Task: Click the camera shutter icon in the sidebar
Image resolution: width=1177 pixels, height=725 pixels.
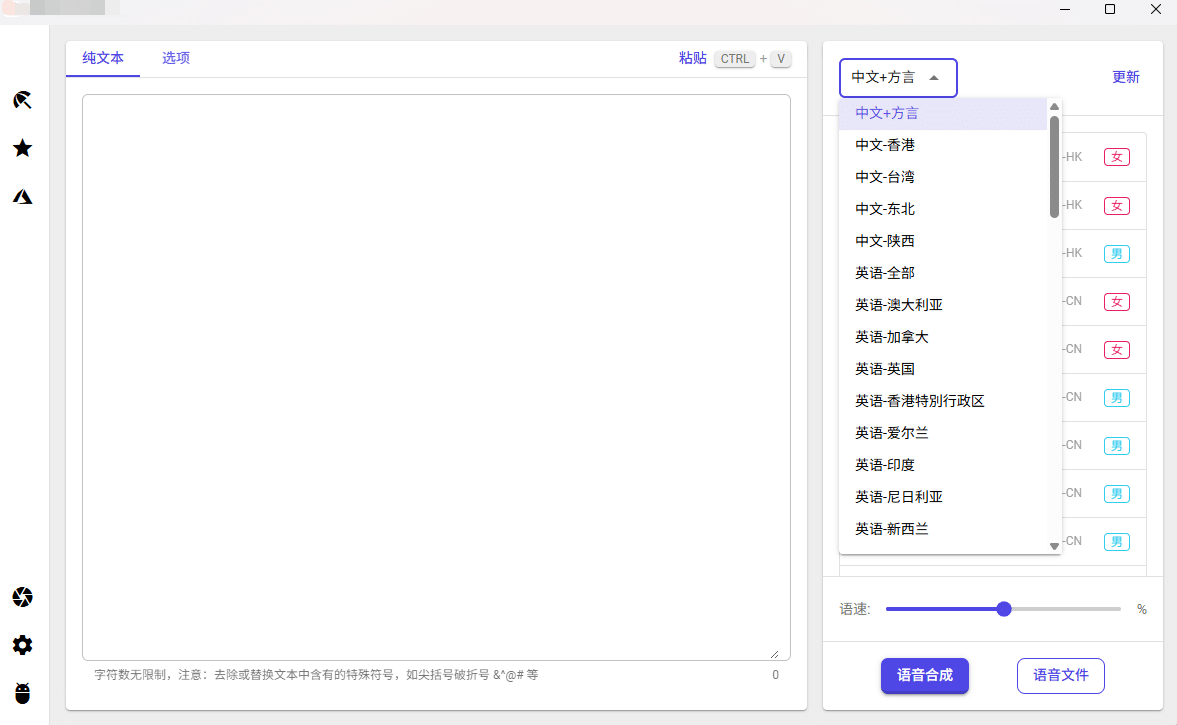Action: [23, 597]
